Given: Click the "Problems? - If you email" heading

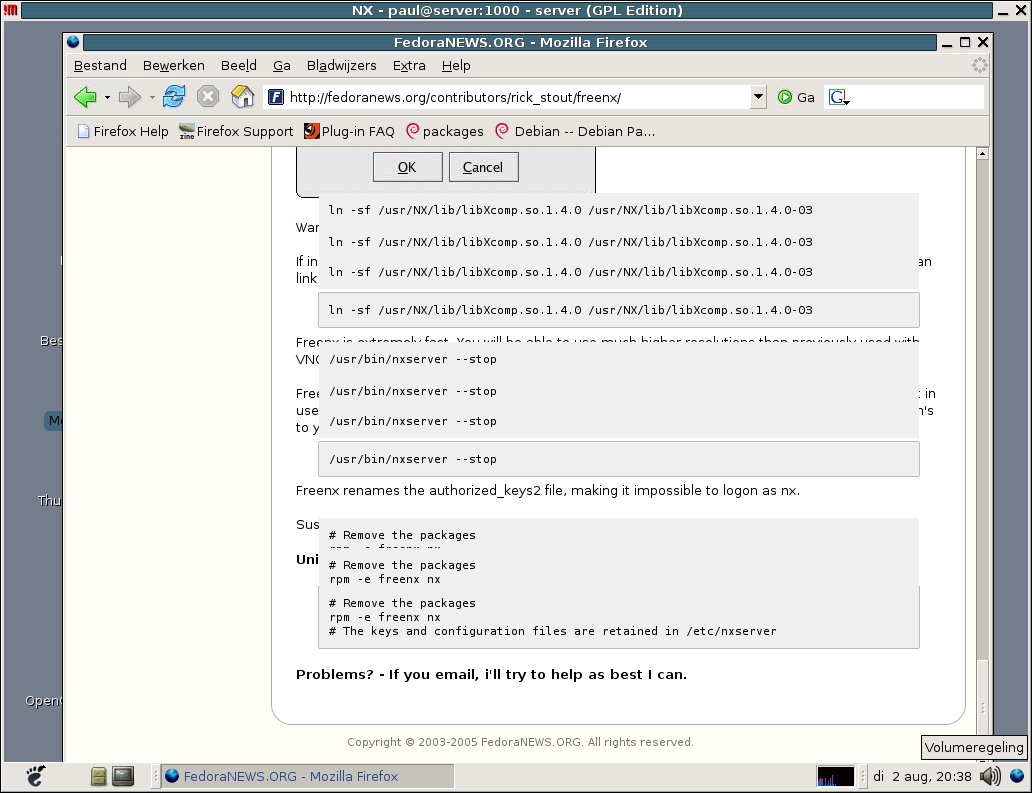Looking at the screenshot, I should pos(491,675).
